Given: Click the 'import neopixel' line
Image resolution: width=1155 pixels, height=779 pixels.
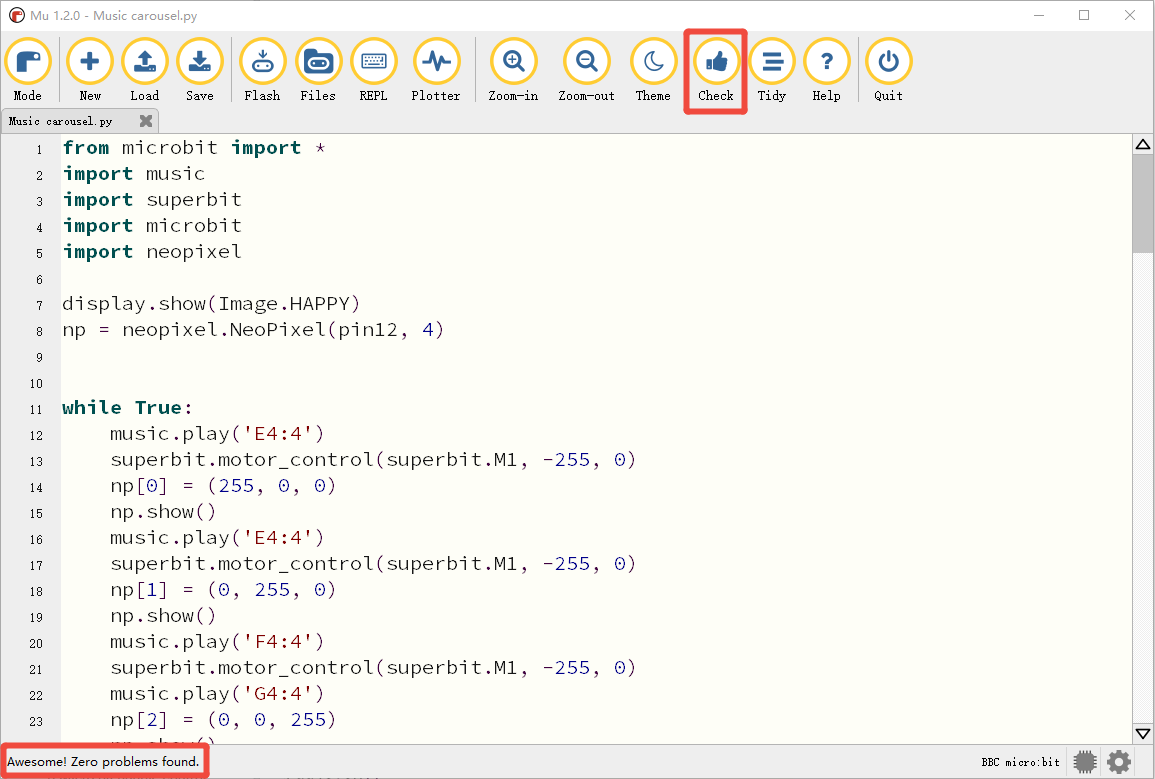Looking at the screenshot, I should pos(152,252).
